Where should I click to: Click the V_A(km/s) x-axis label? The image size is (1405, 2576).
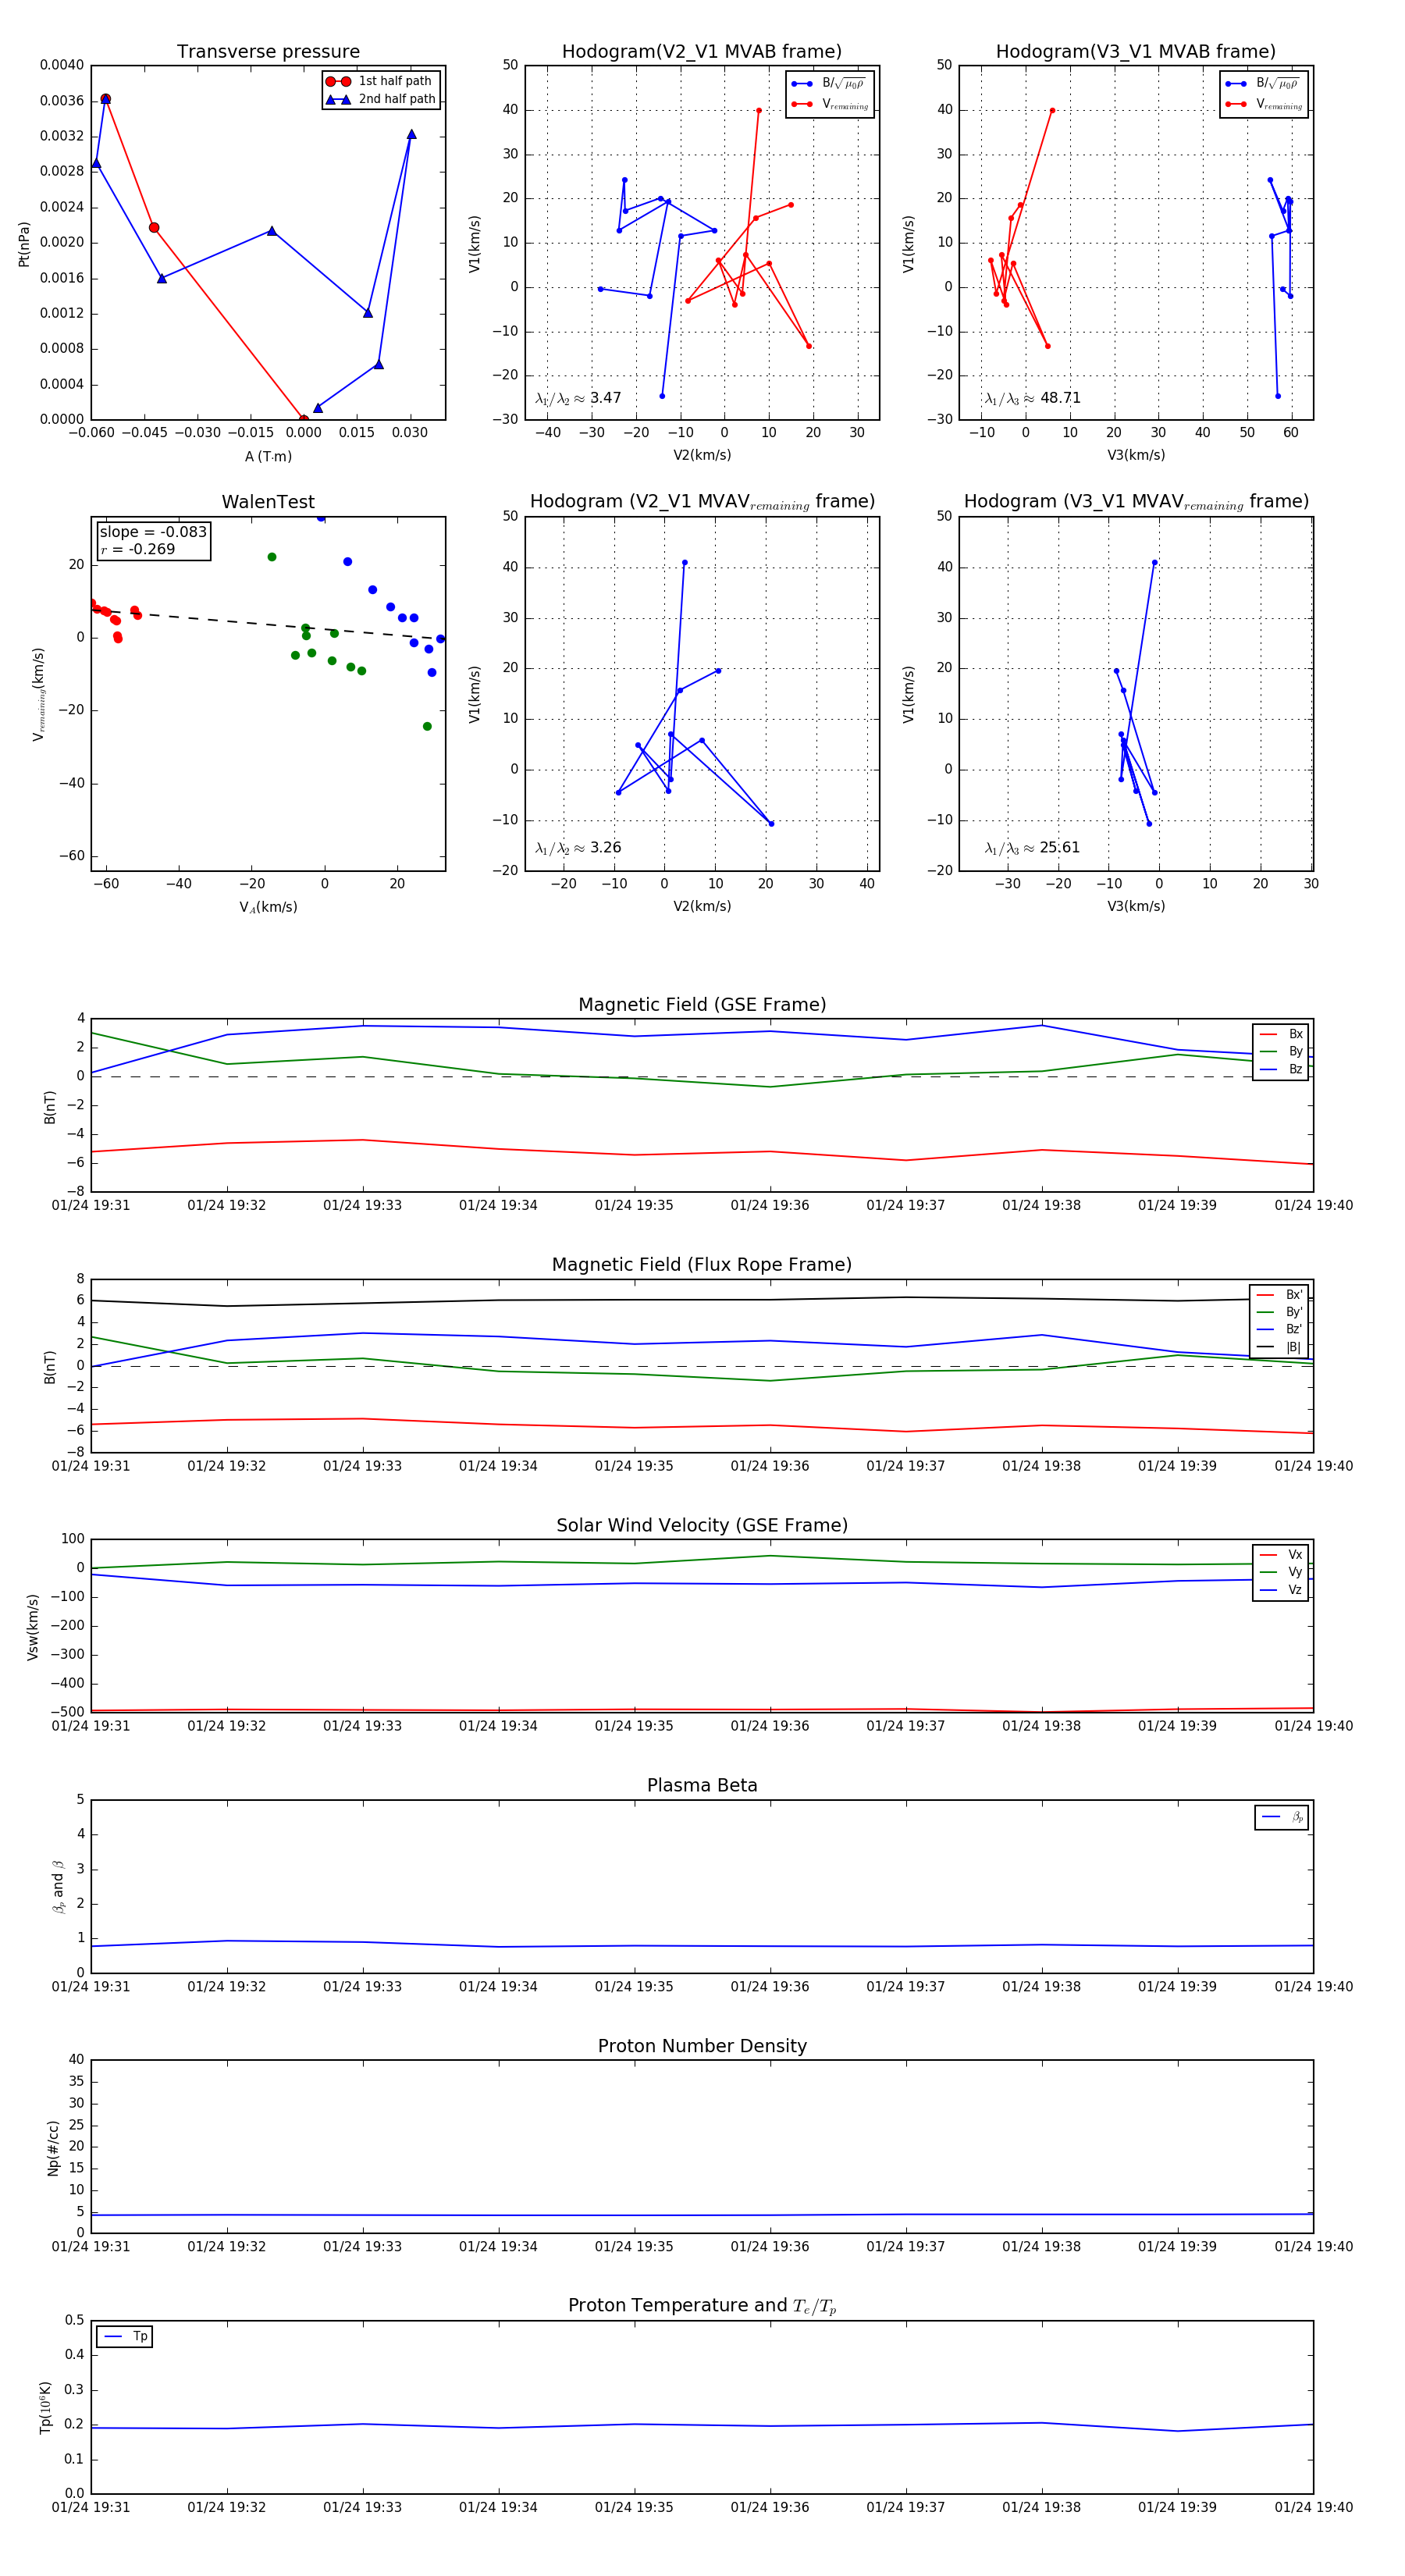268,907
